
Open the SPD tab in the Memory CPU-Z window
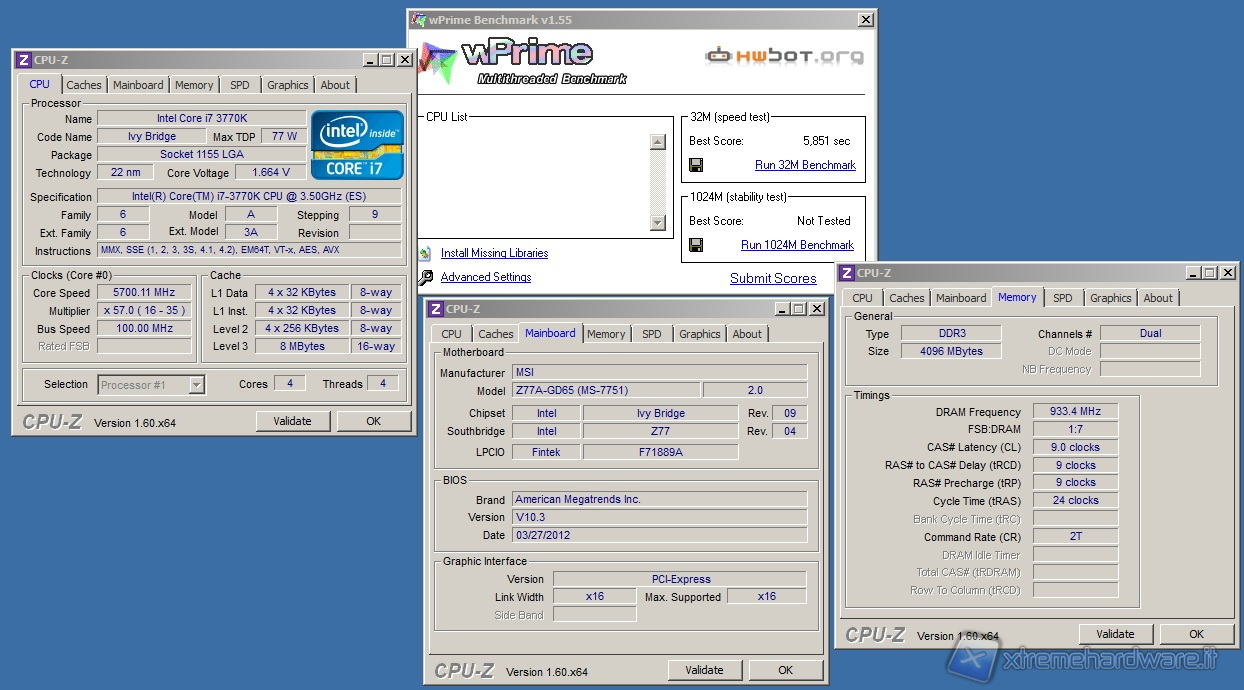tap(1063, 298)
